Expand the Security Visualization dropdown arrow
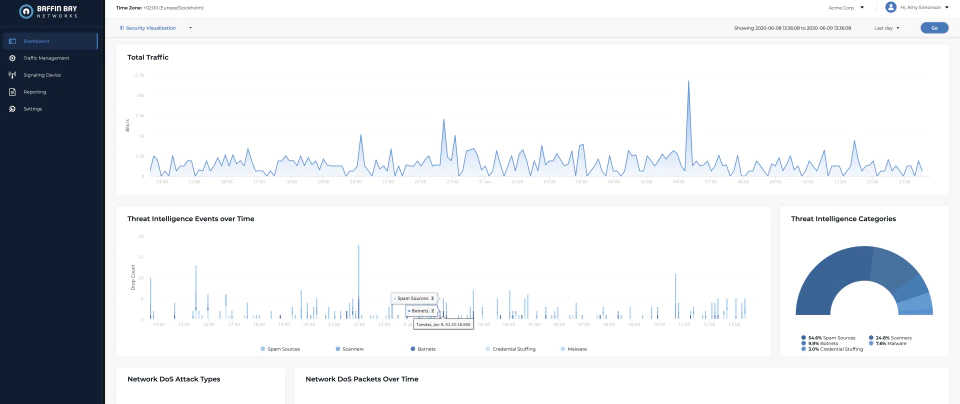The height and width of the screenshot is (404, 960). click(x=190, y=28)
